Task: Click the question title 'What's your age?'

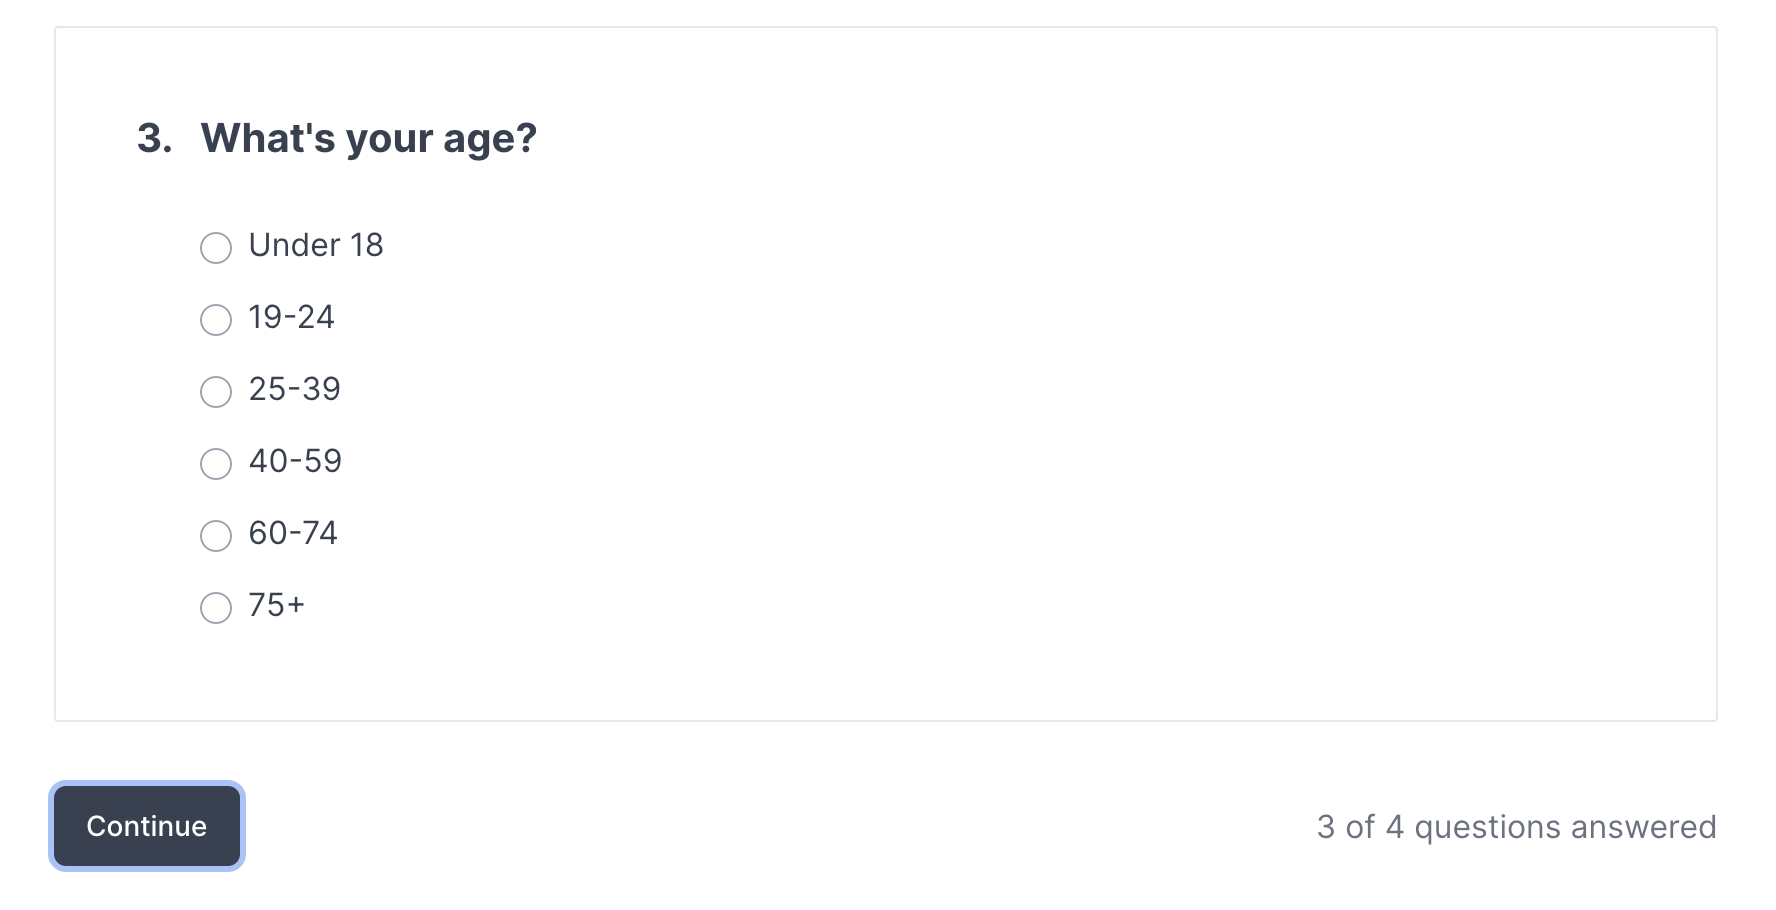Action: 367,137
